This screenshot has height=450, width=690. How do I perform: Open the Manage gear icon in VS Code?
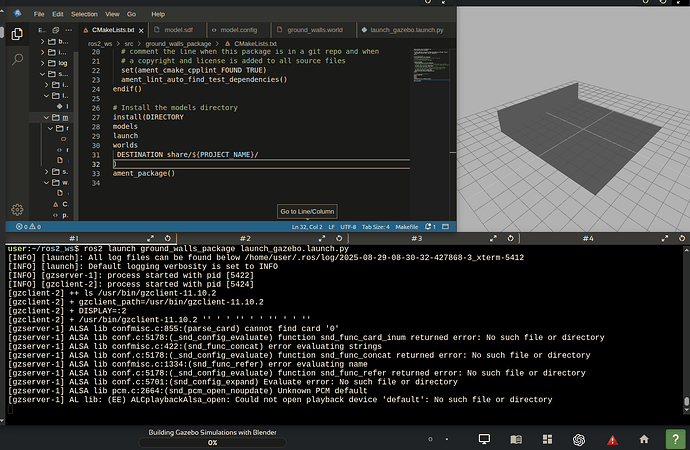pos(17,209)
